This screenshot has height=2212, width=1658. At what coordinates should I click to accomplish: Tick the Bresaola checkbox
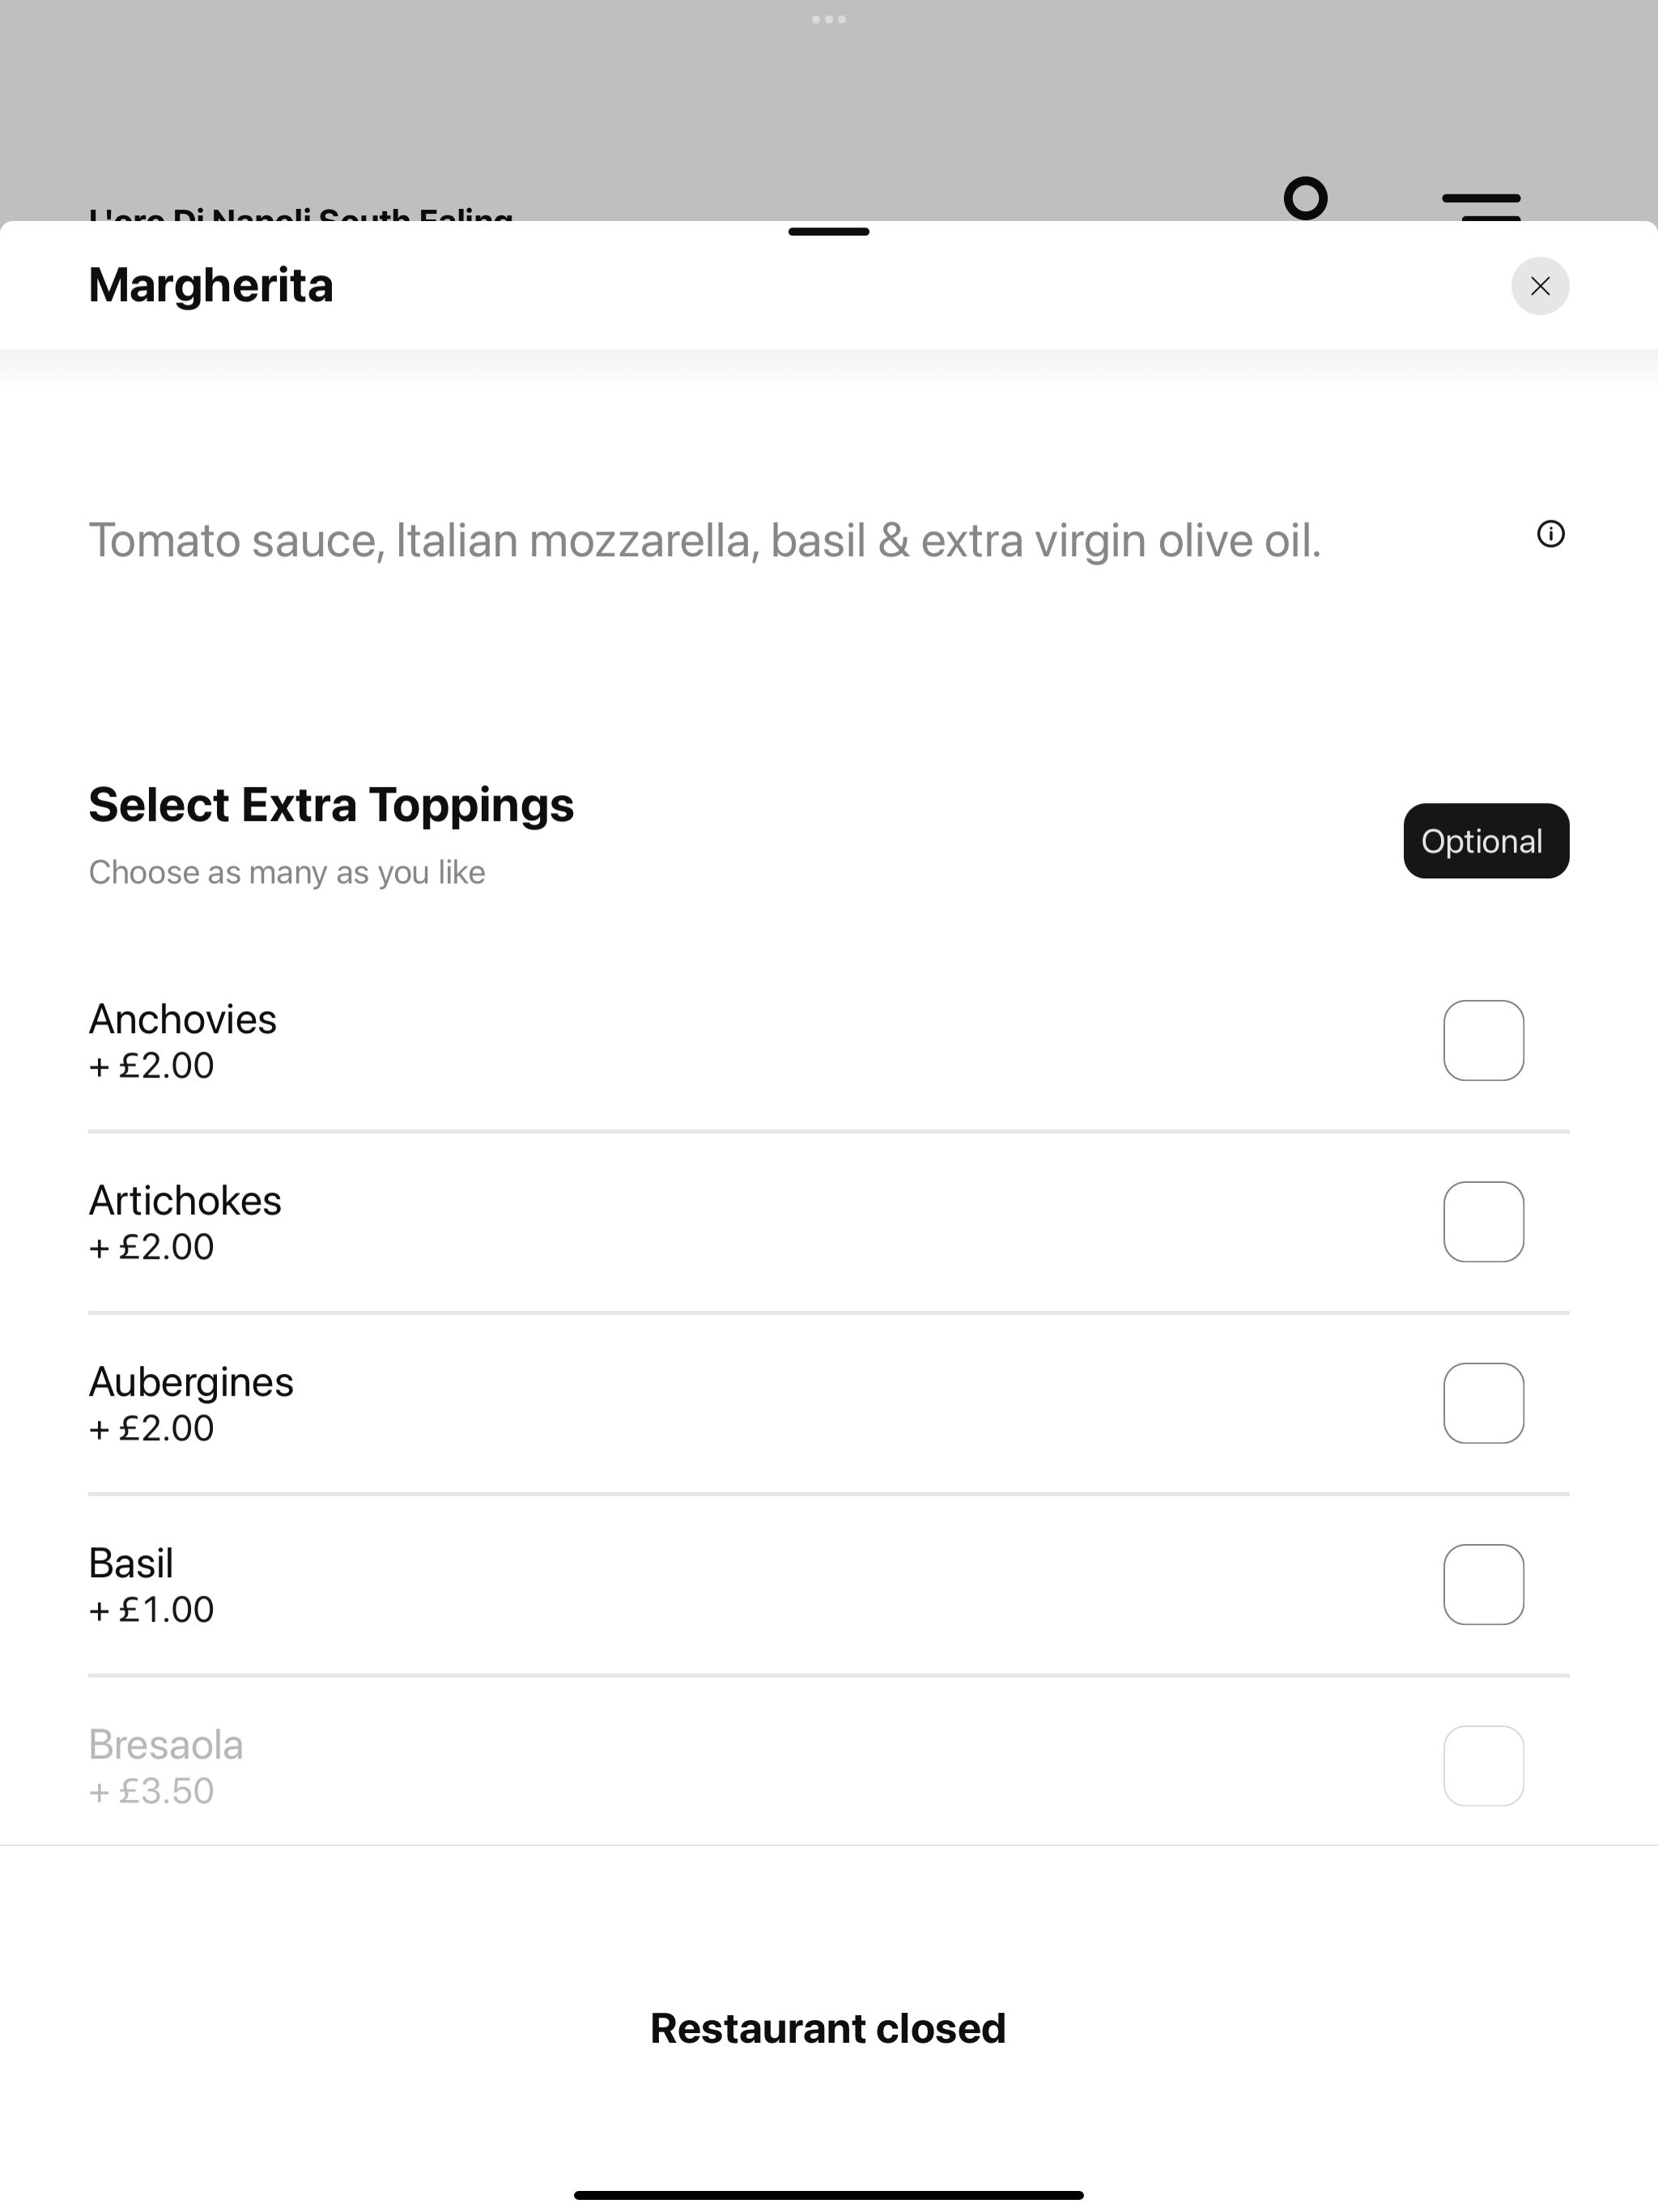click(1483, 1766)
